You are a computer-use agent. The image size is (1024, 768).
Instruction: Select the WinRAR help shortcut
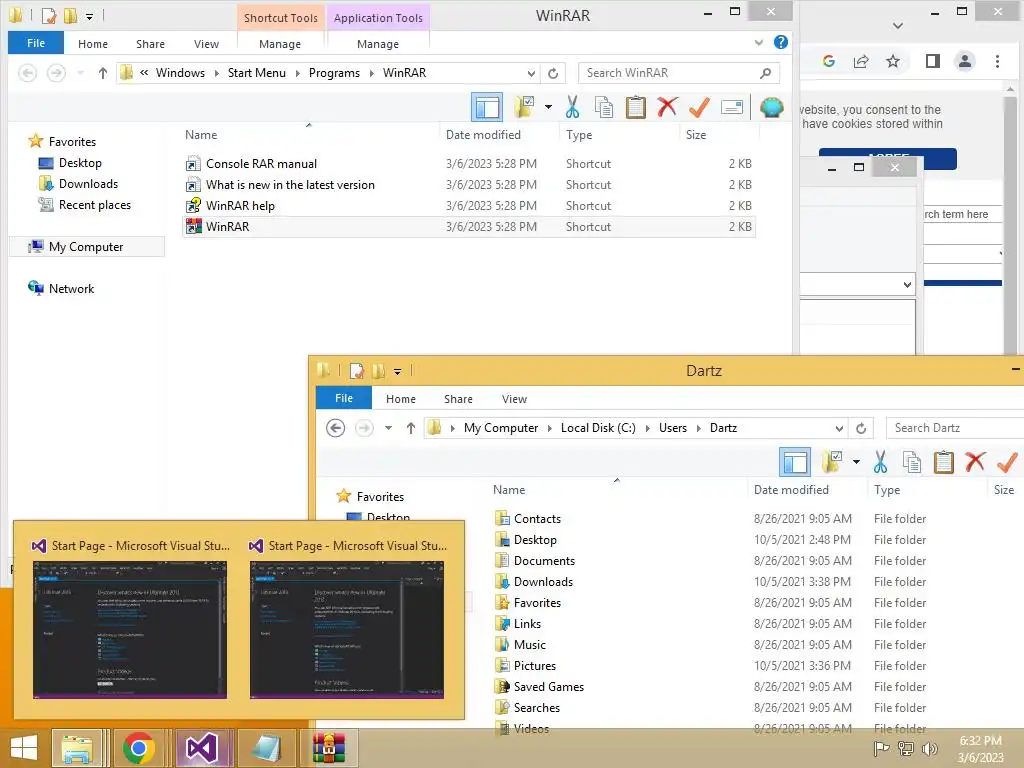click(x=240, y=206)
